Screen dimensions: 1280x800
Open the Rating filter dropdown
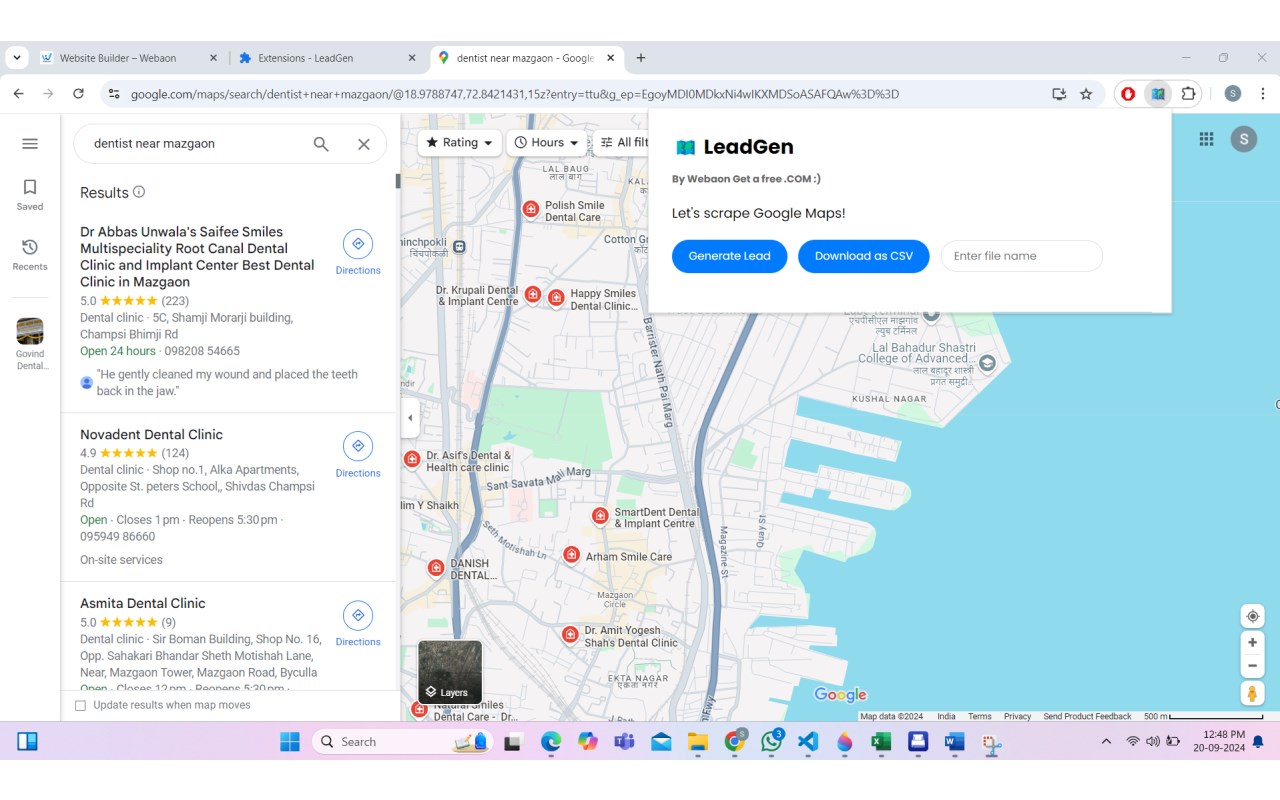(x=460, y=143)
